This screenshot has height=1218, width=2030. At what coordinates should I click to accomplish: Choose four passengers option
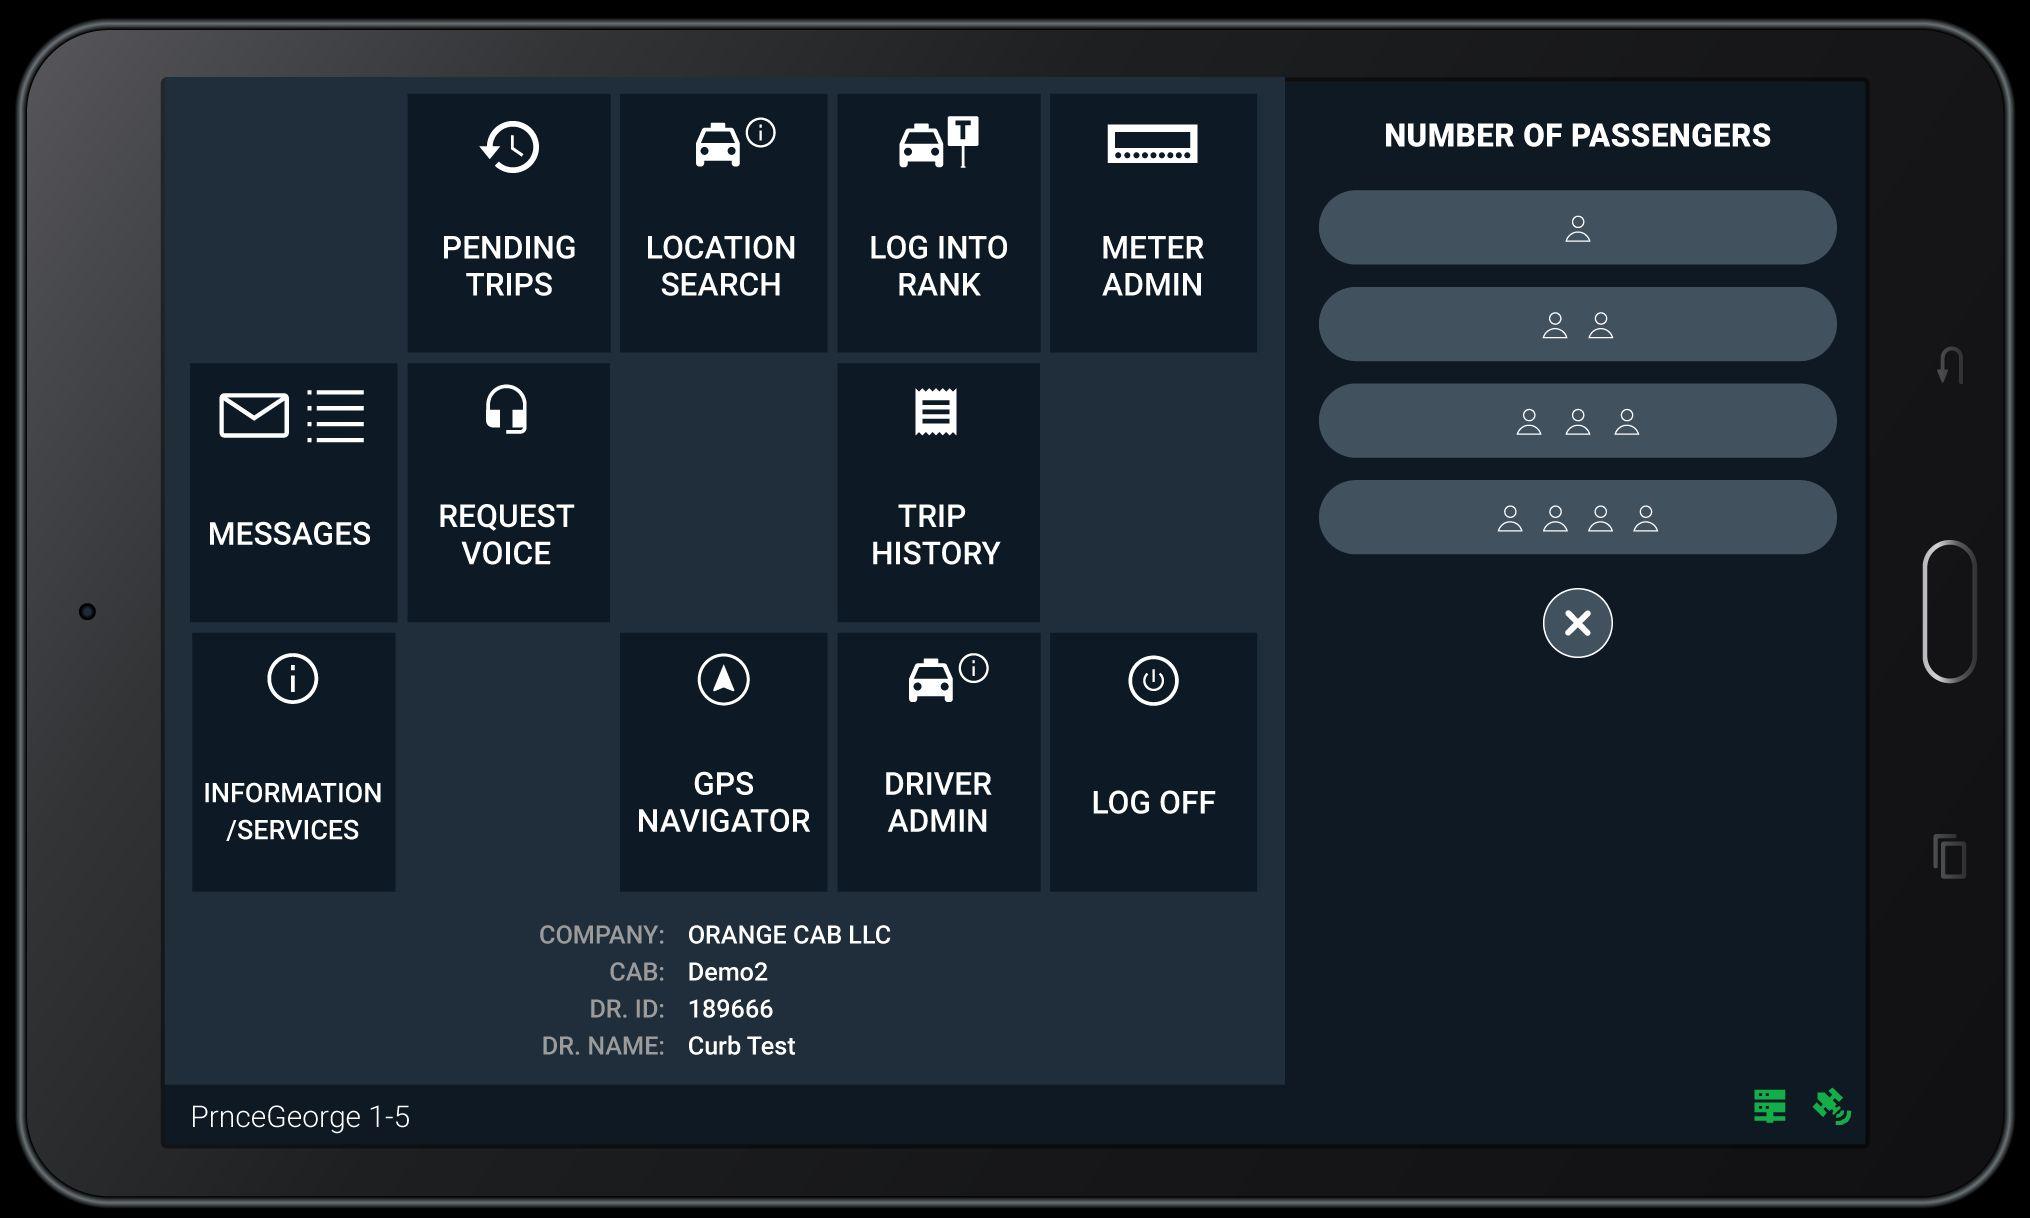click(1577, 517)
